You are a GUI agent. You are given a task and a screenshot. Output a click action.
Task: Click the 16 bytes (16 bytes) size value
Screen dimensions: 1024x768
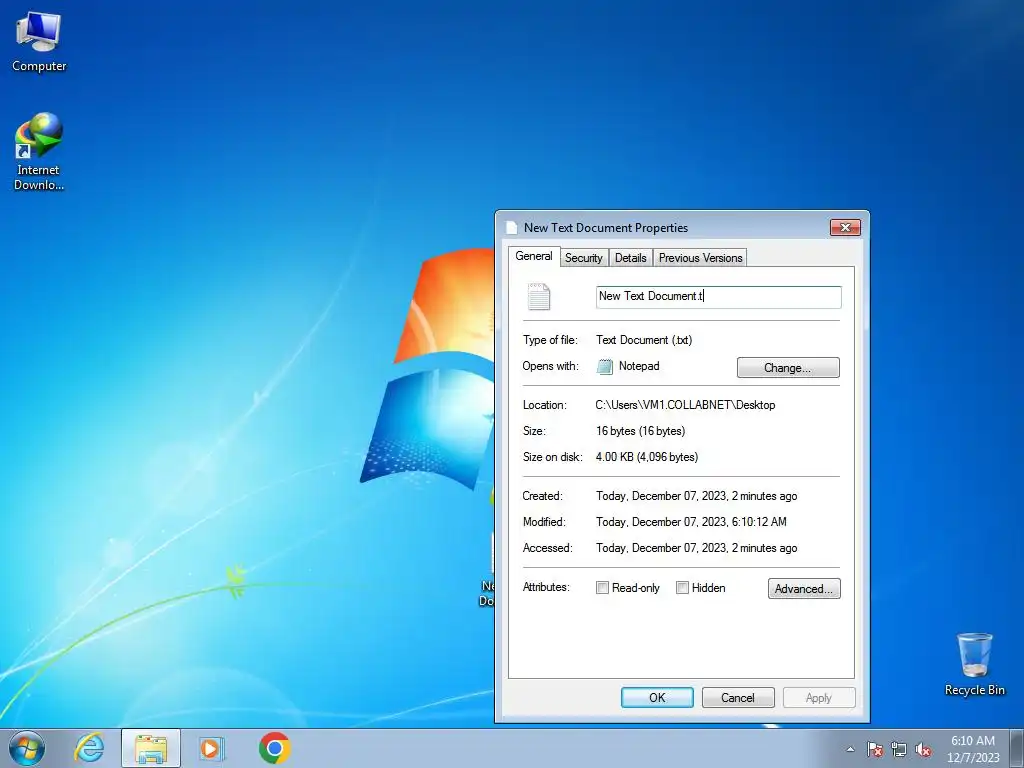(640, 431)
